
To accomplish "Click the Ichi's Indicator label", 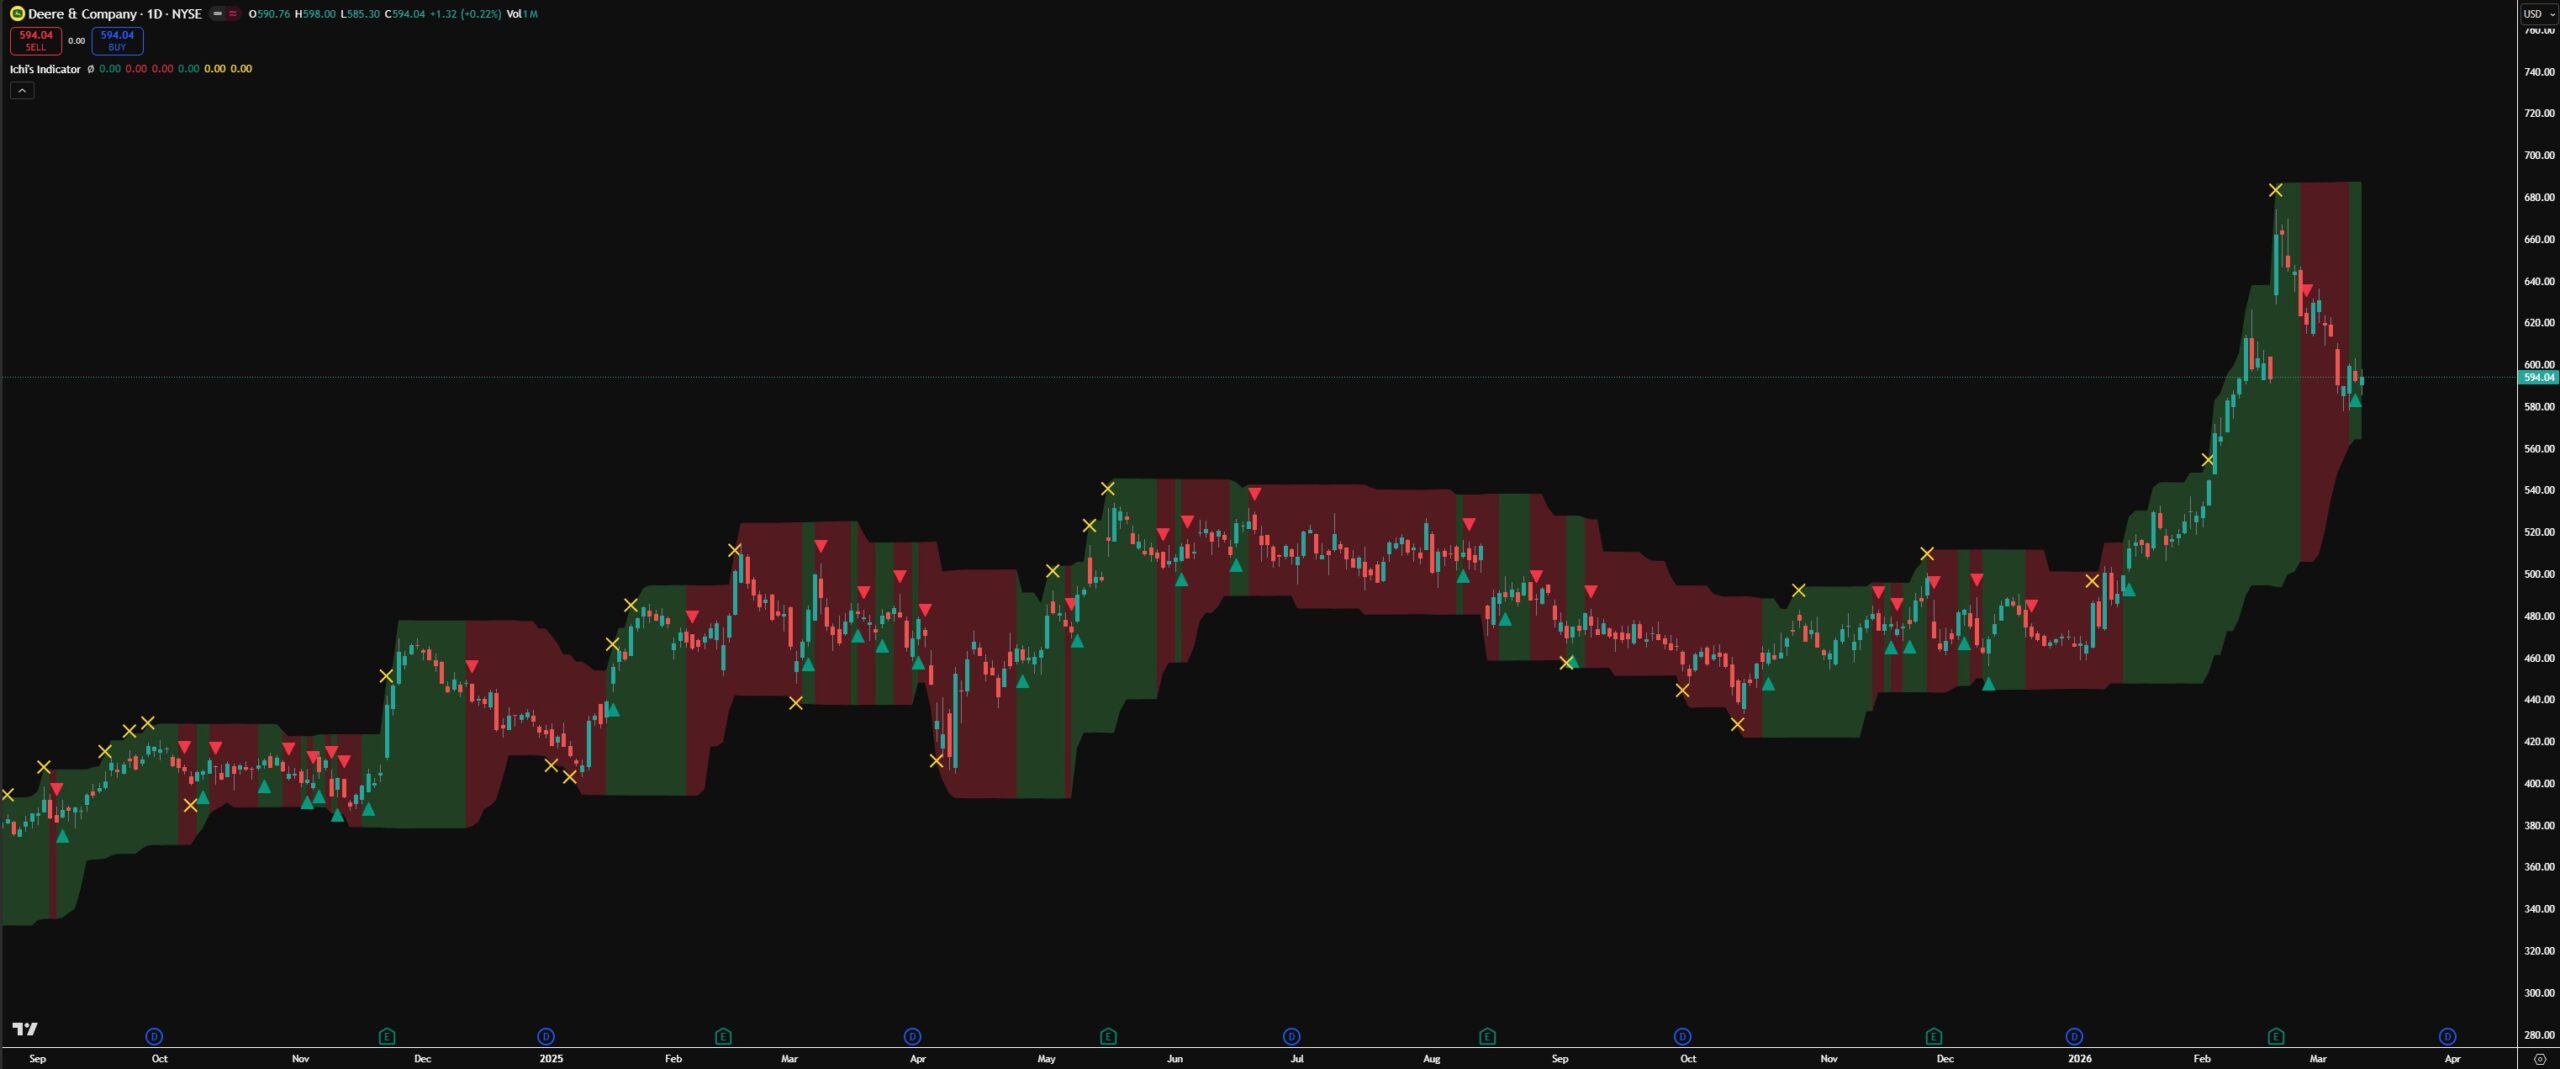I will tap(45, 69).
